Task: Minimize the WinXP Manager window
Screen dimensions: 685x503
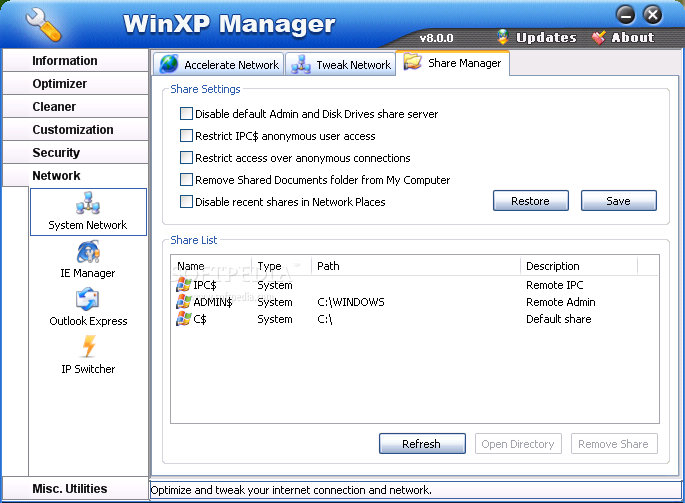Action: click(x=626, y=15)
